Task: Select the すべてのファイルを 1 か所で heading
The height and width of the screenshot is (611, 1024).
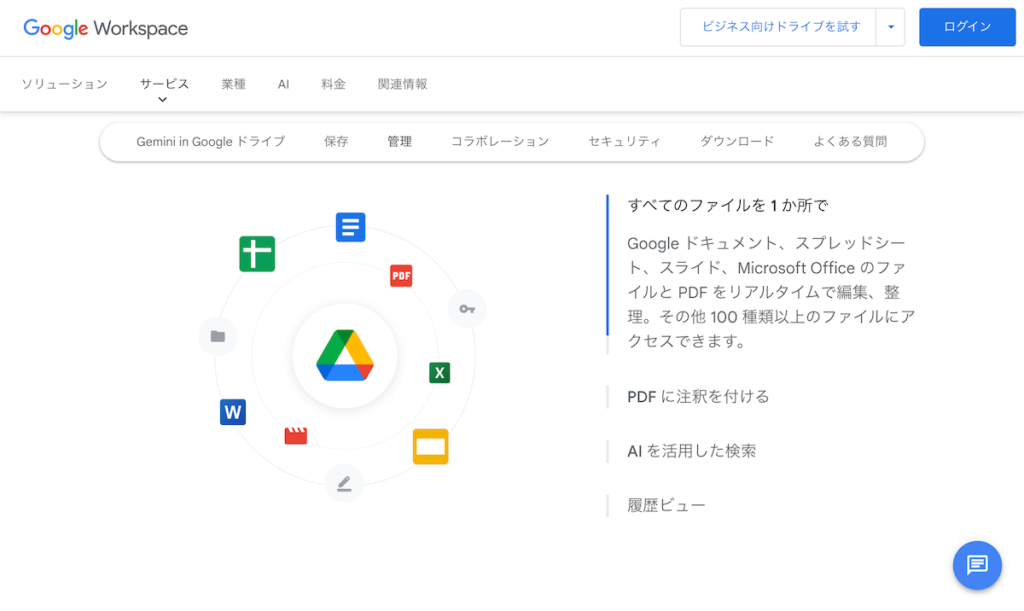Action: (x=728, y=206)
